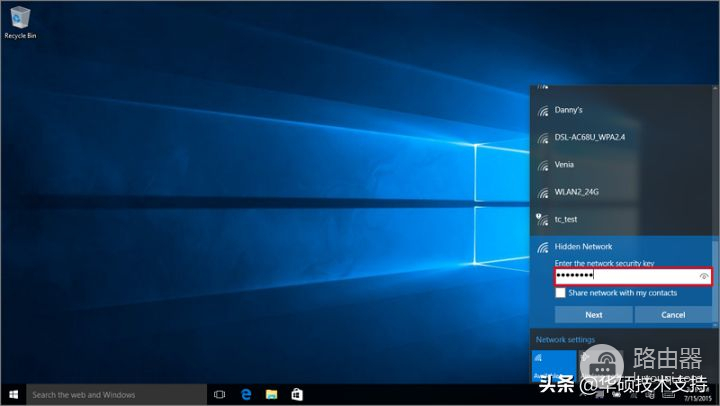Select the Danny's Wi-Fi network
This screenshot has height=406, width=720.
tap(568, 110)
